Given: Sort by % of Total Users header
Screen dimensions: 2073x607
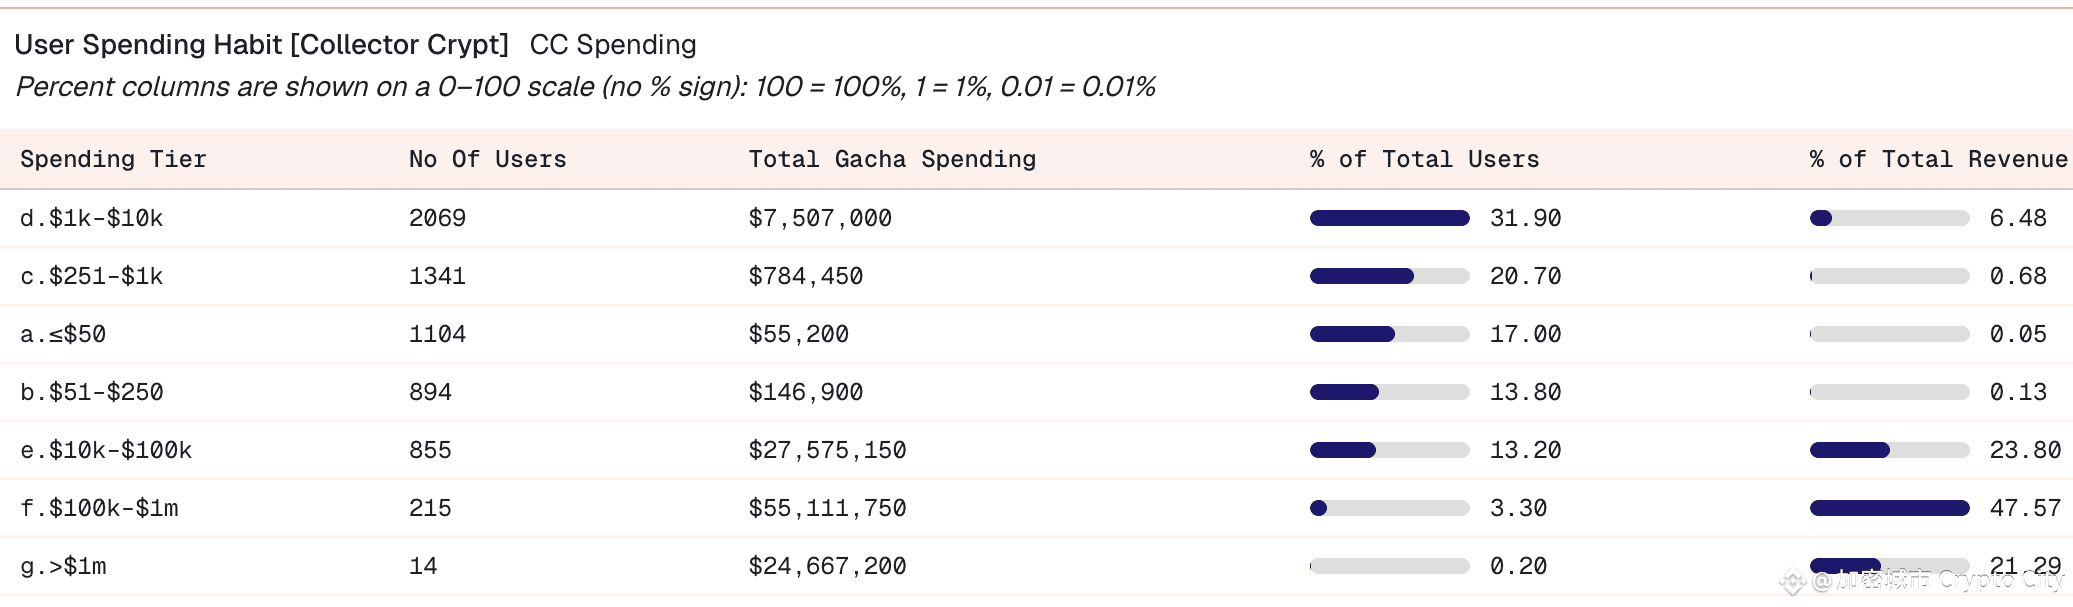Looking at the screenshot, I should [1424, 159].
